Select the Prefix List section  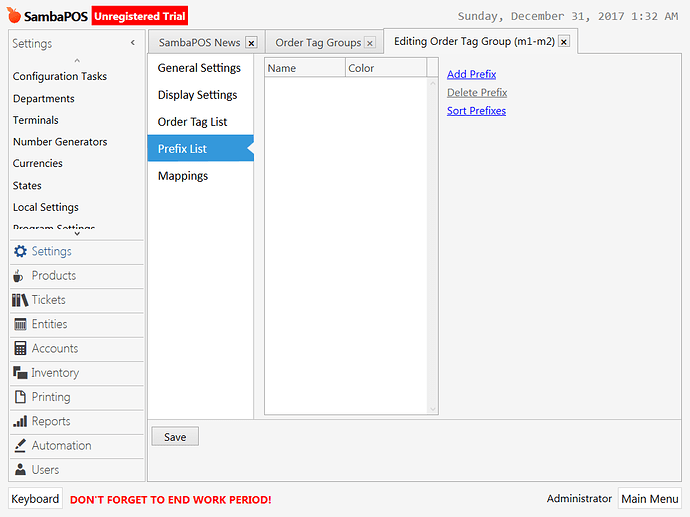pos(201,149)
